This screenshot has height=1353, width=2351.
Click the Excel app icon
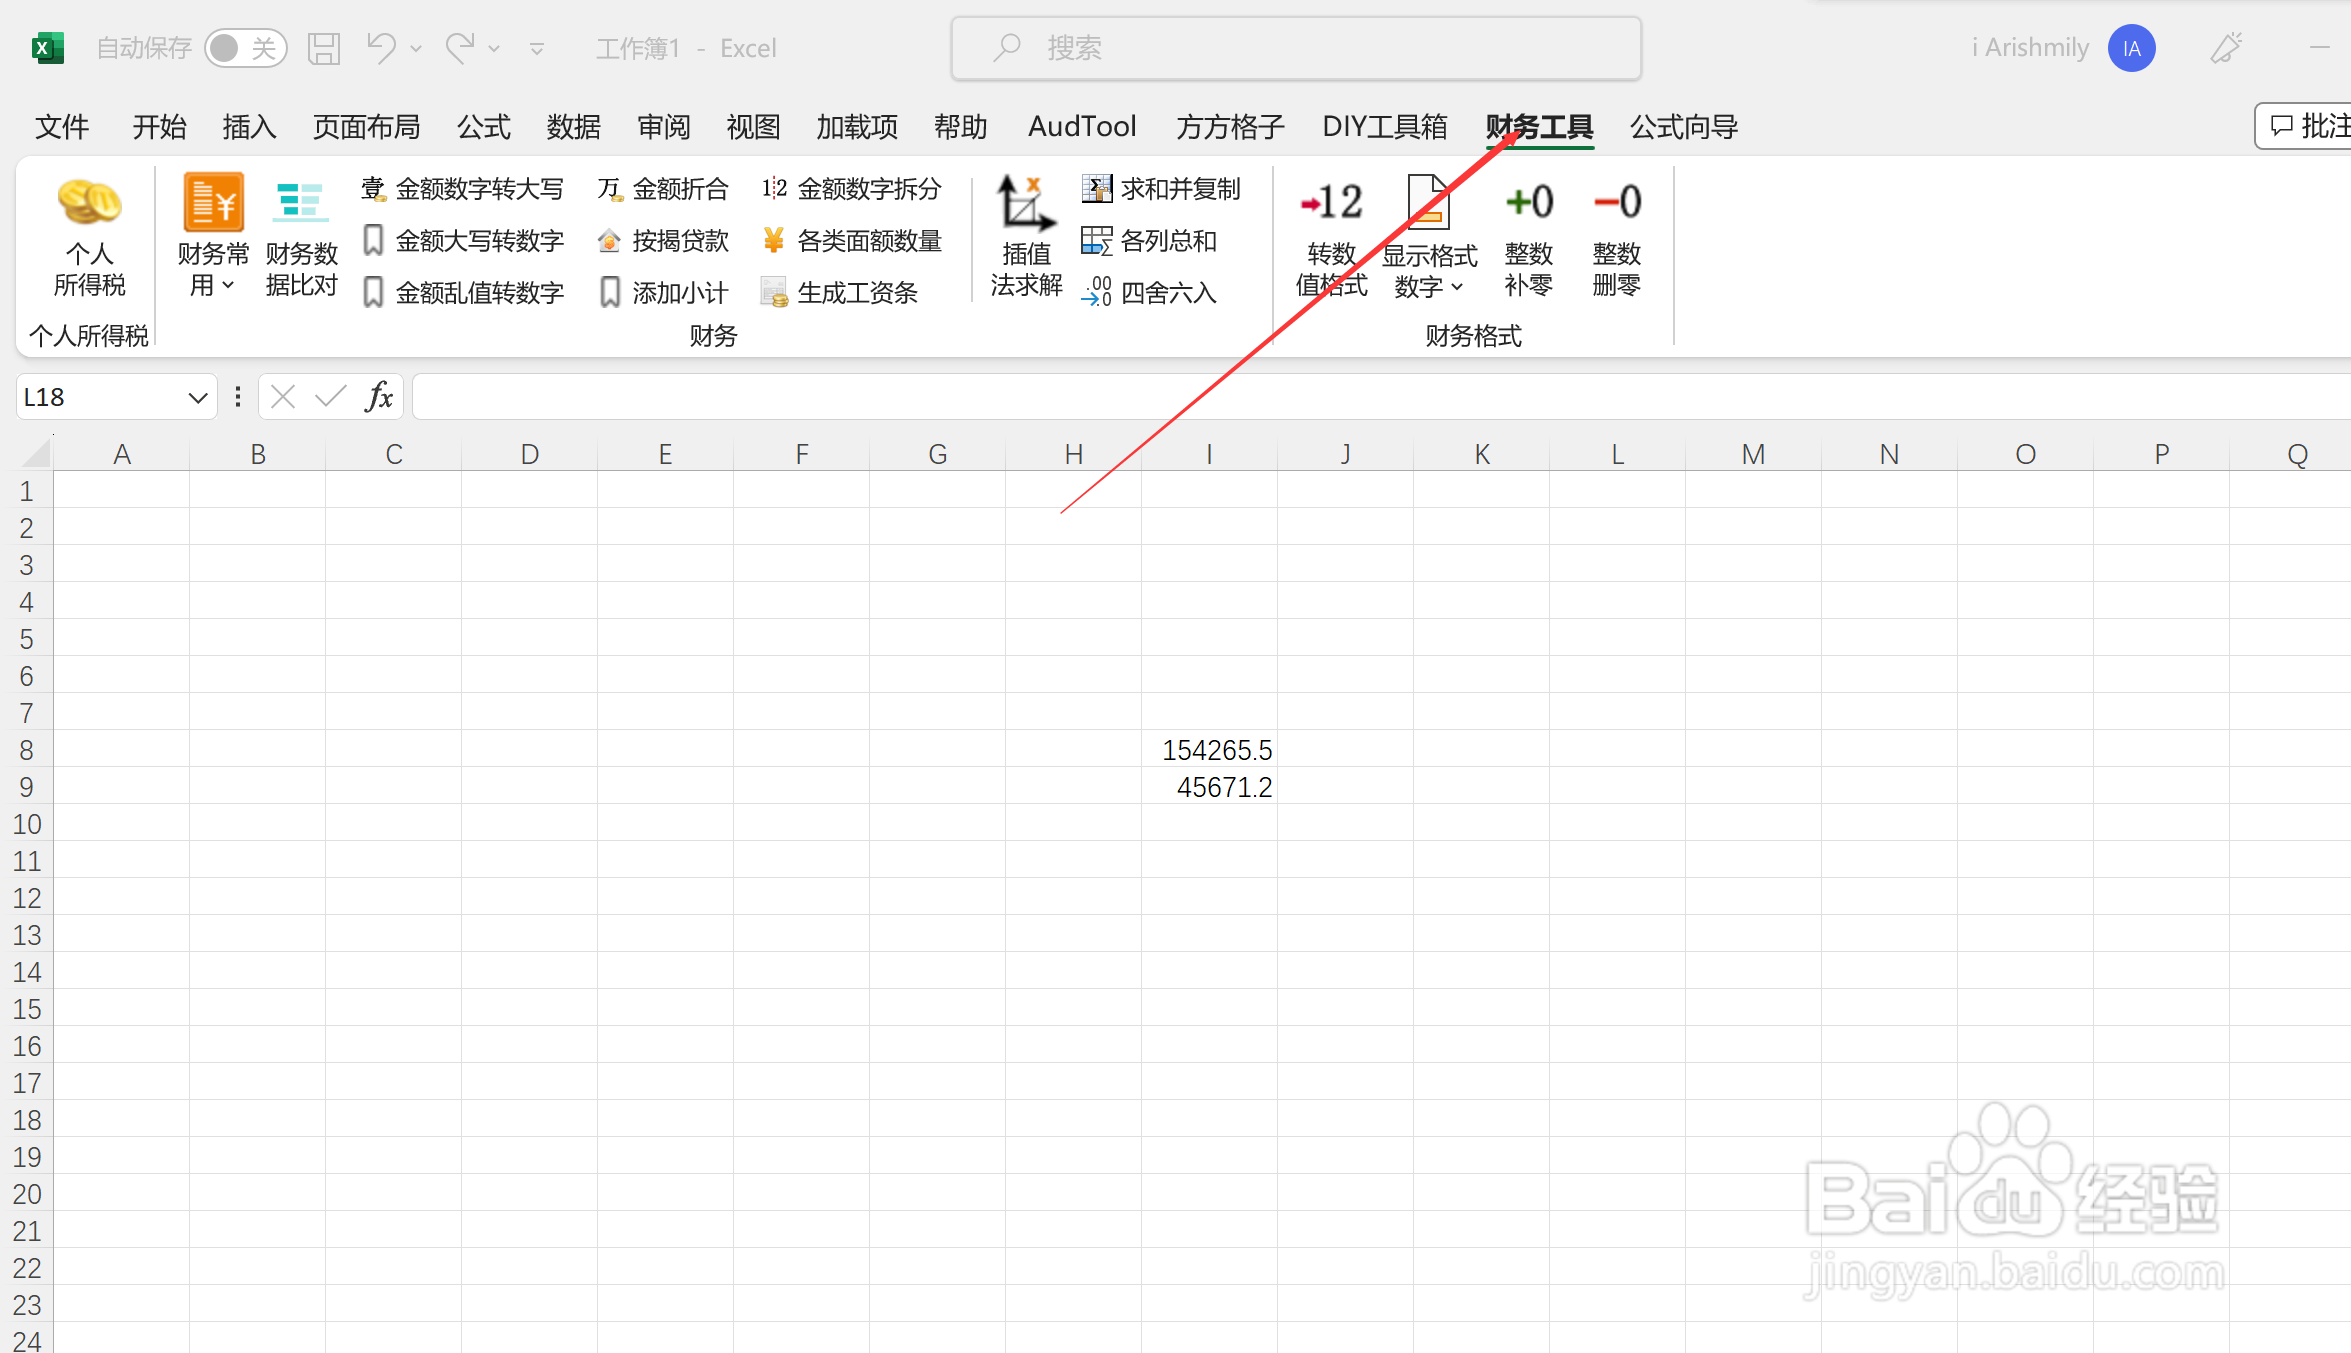(x=47, y=48)
